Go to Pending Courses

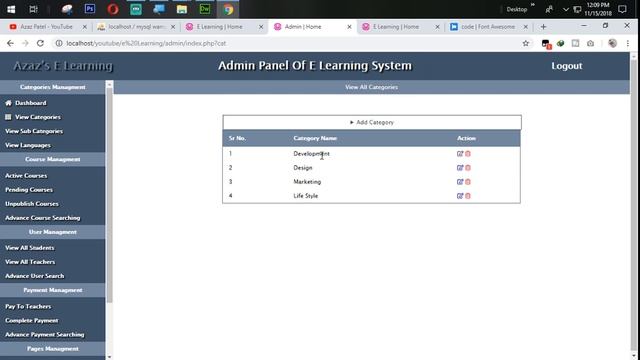point(29,190)
